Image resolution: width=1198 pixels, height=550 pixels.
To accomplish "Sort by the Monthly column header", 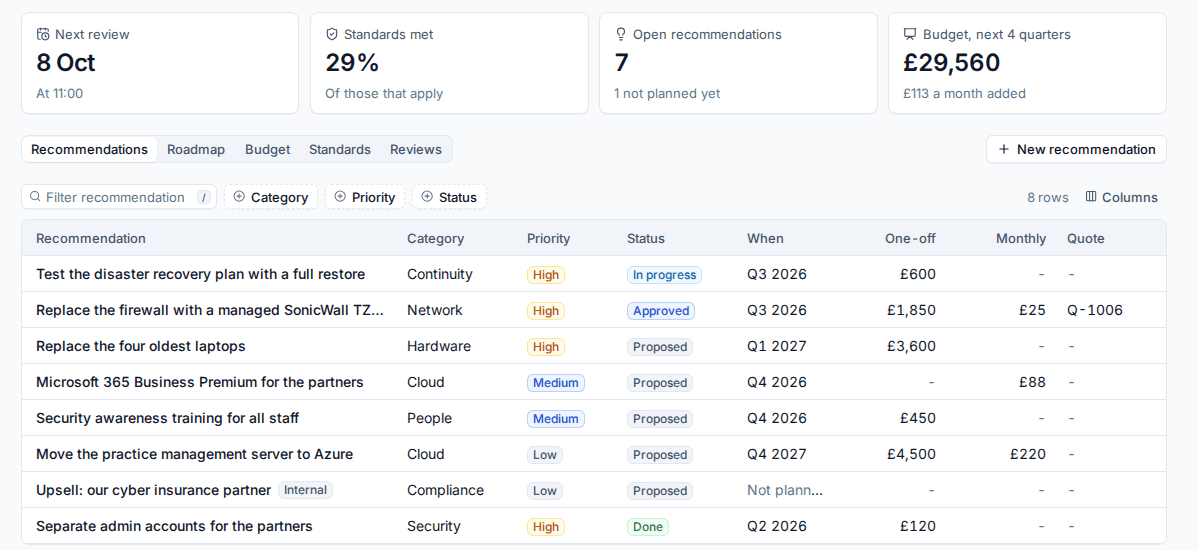I will click(x=1021, y=238).
